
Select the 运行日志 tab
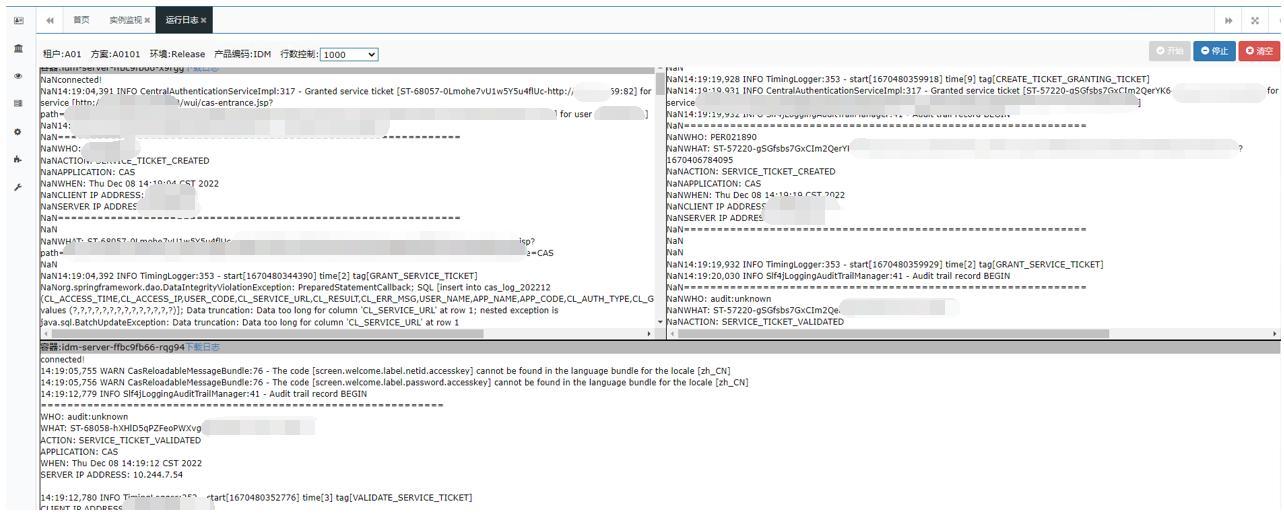pyautogui.click(x=185, y=20)
